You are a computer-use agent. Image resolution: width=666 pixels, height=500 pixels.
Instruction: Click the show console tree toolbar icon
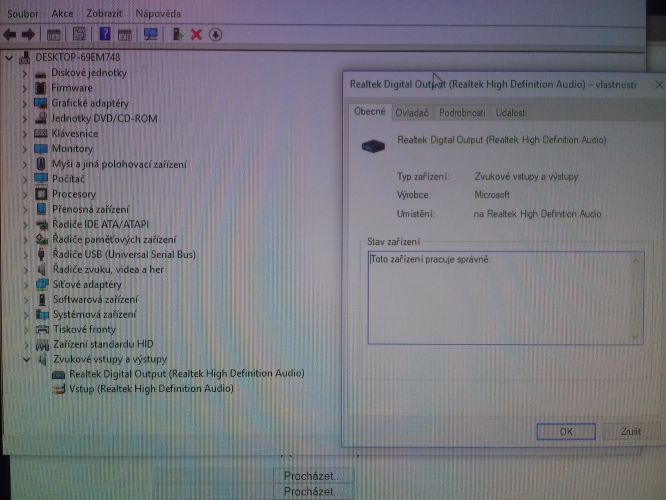coord(54,35)
